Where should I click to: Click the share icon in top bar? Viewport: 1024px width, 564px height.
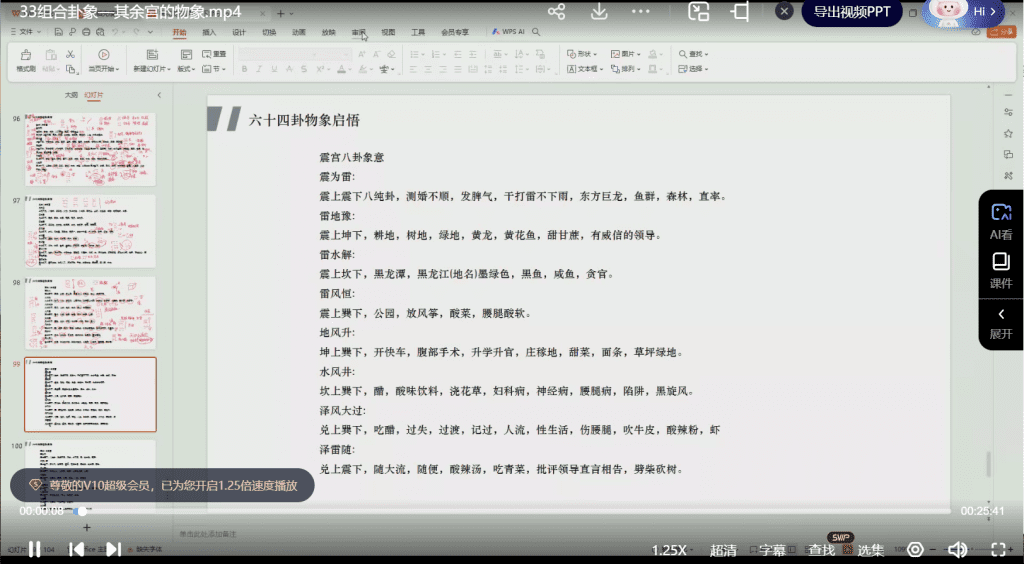click(557, 12)
